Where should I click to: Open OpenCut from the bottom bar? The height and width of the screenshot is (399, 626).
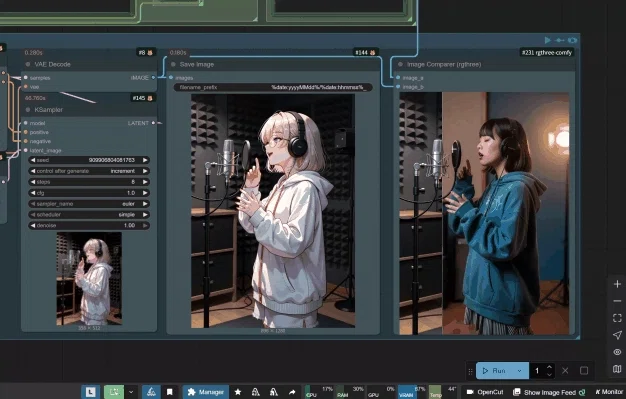(x=485, y=392)
